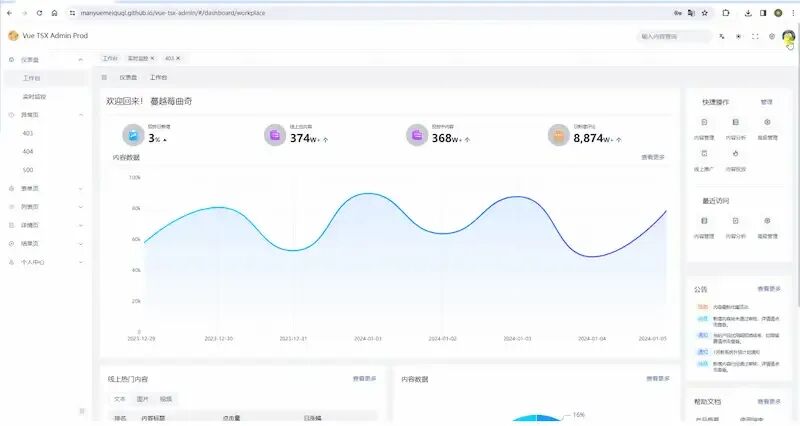Select the 视频 tab in 线上热门内容
The width and height of the screenshot is (800, 426).
pyautogui.click(x=166, y=399)
